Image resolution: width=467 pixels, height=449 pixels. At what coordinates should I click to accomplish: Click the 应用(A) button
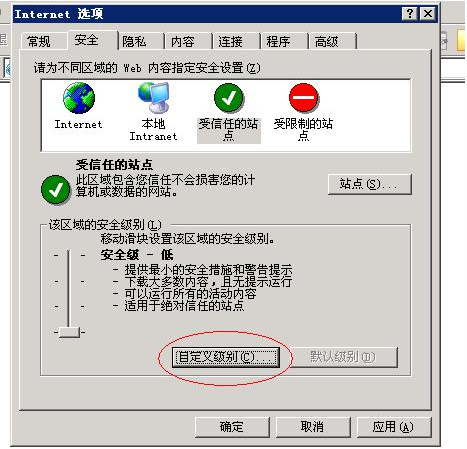pyautogui.click(x=394, y=427)
